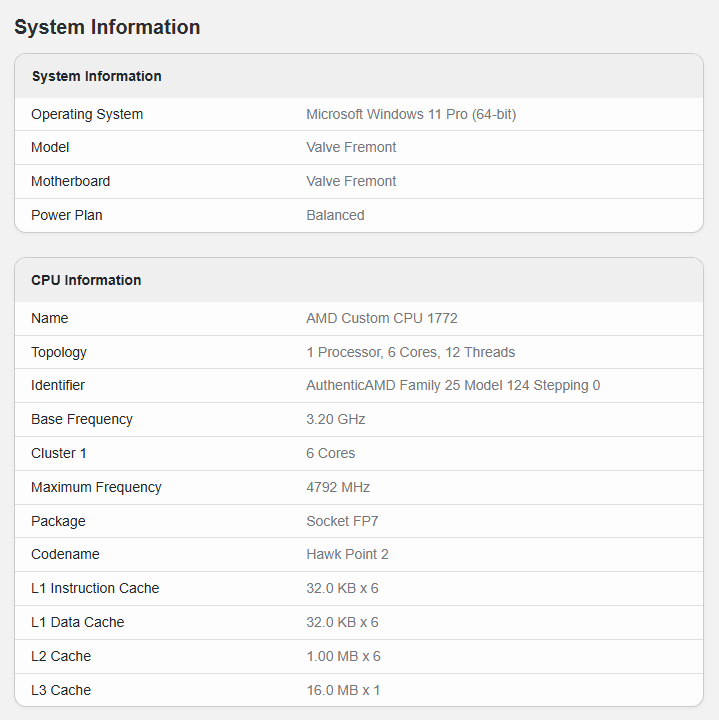The width and height of the screenshot is (719, 720).
Task: Click Valve Fremont in the Motherboard row
Action: 351,181
